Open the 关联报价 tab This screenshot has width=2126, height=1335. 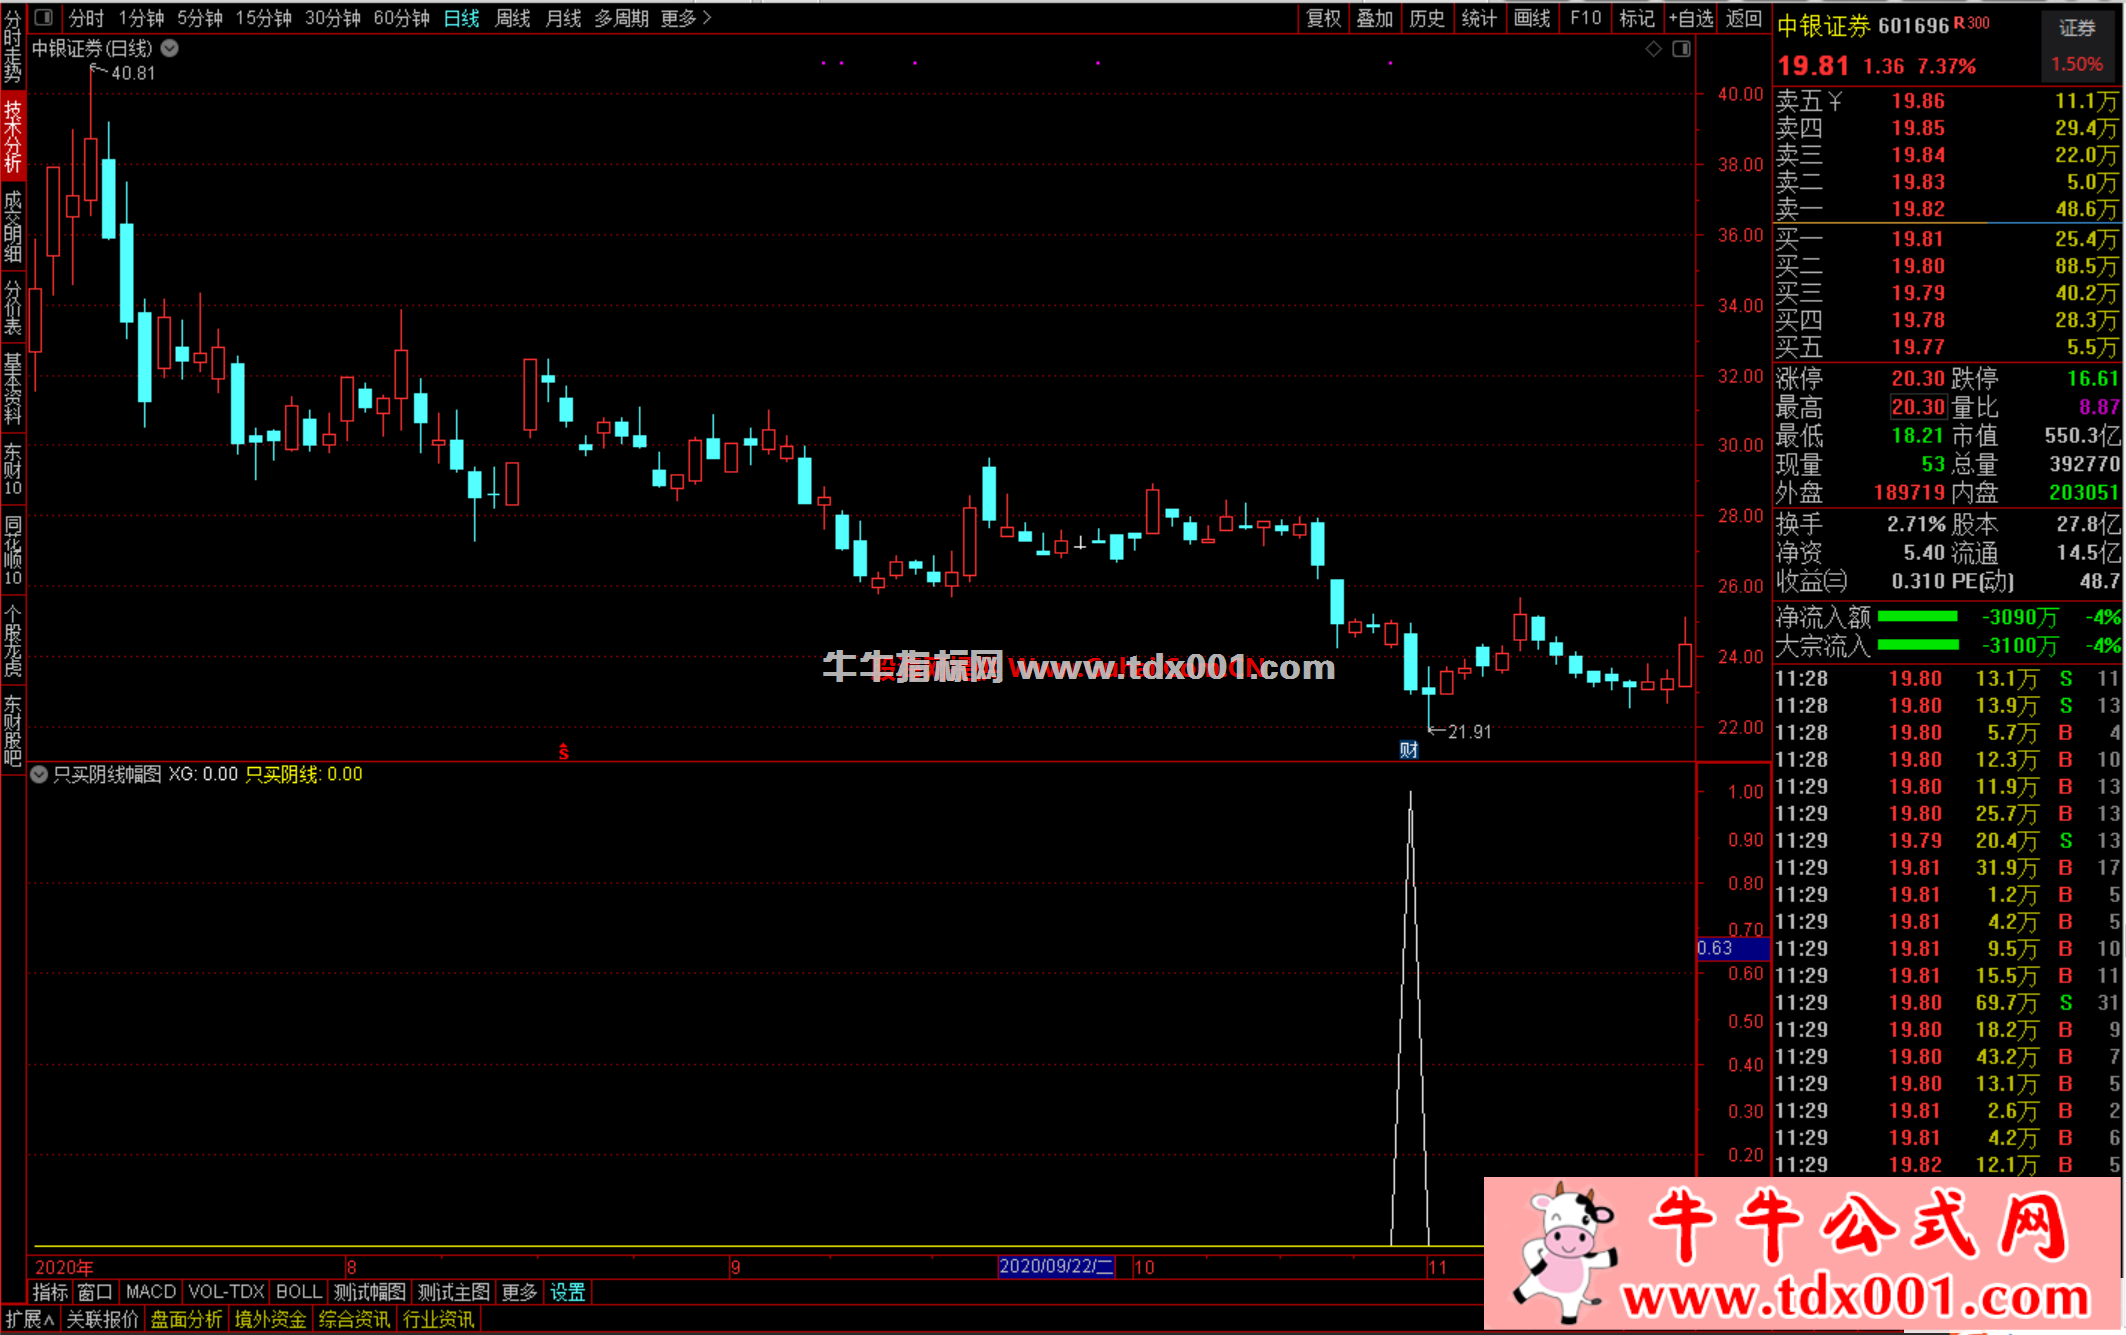tap(102, 1319)
